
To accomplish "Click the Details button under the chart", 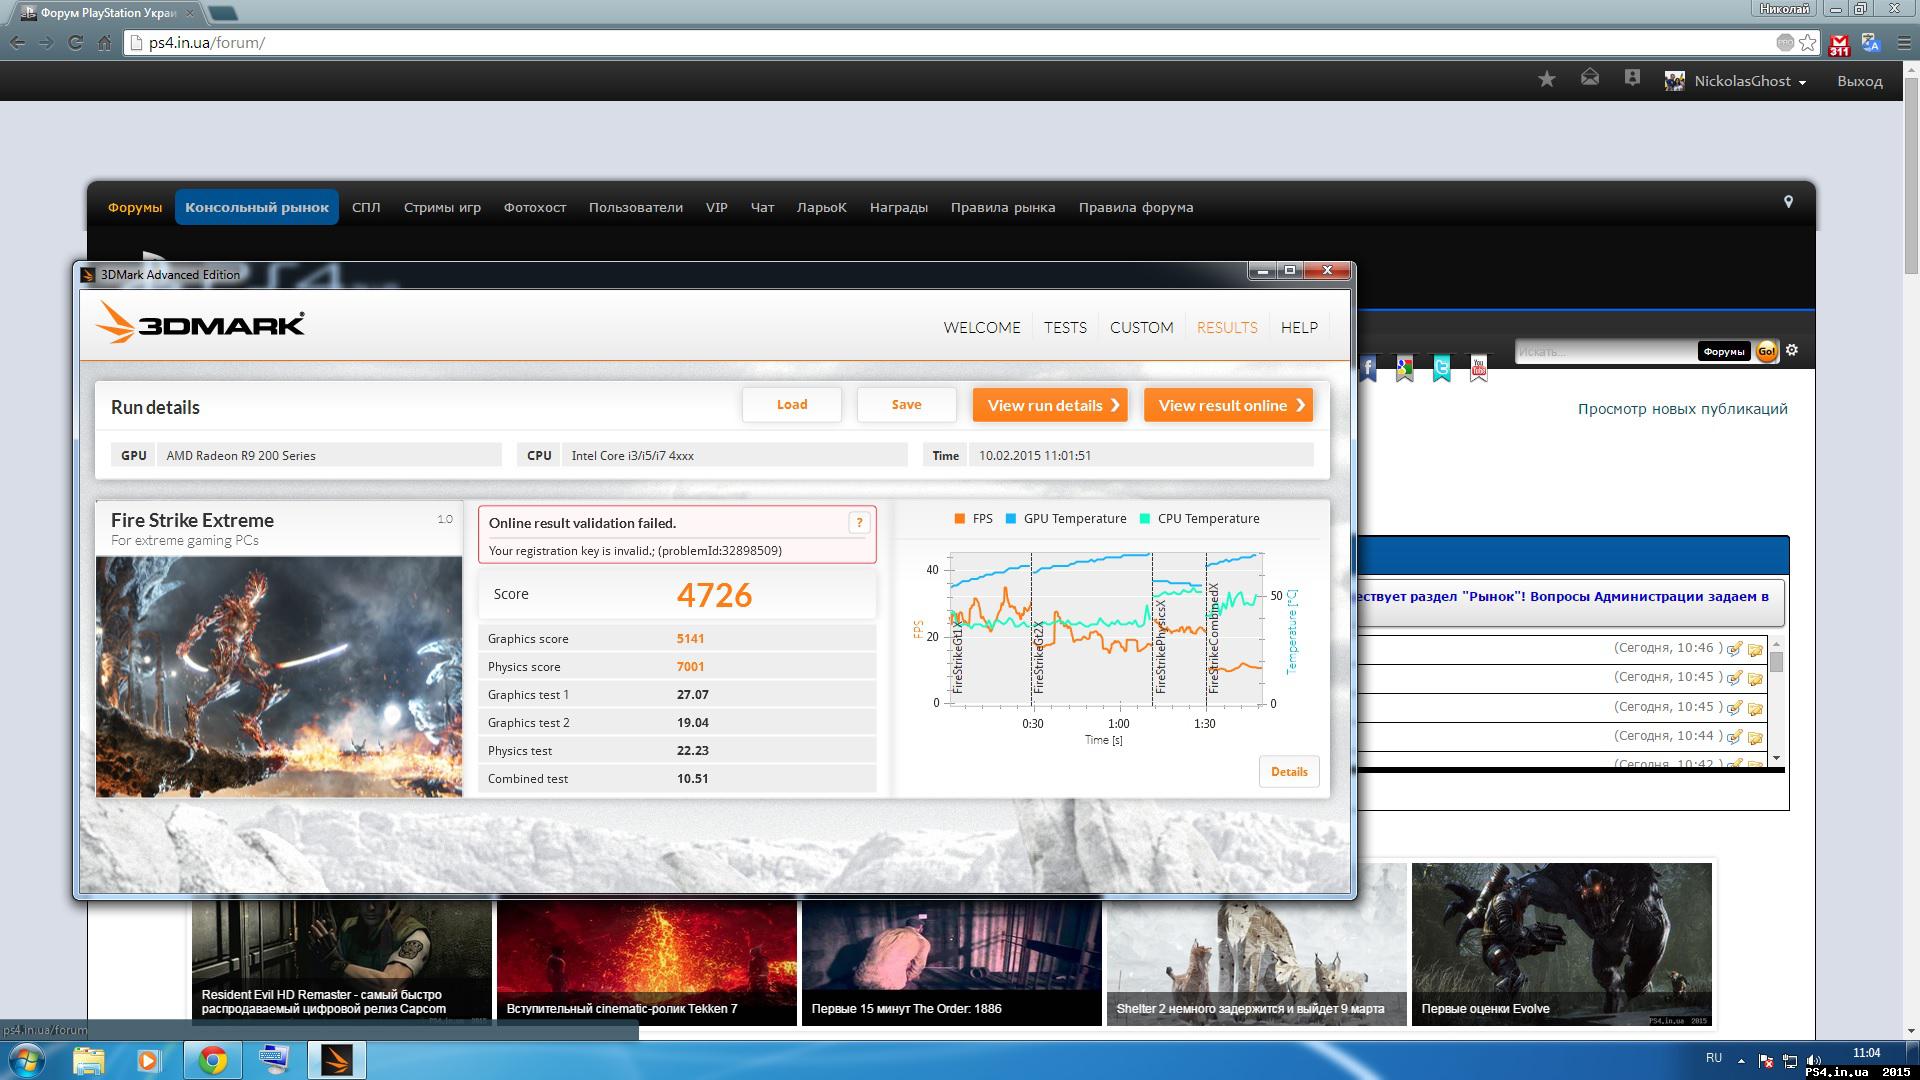I will pos(1289,771).
